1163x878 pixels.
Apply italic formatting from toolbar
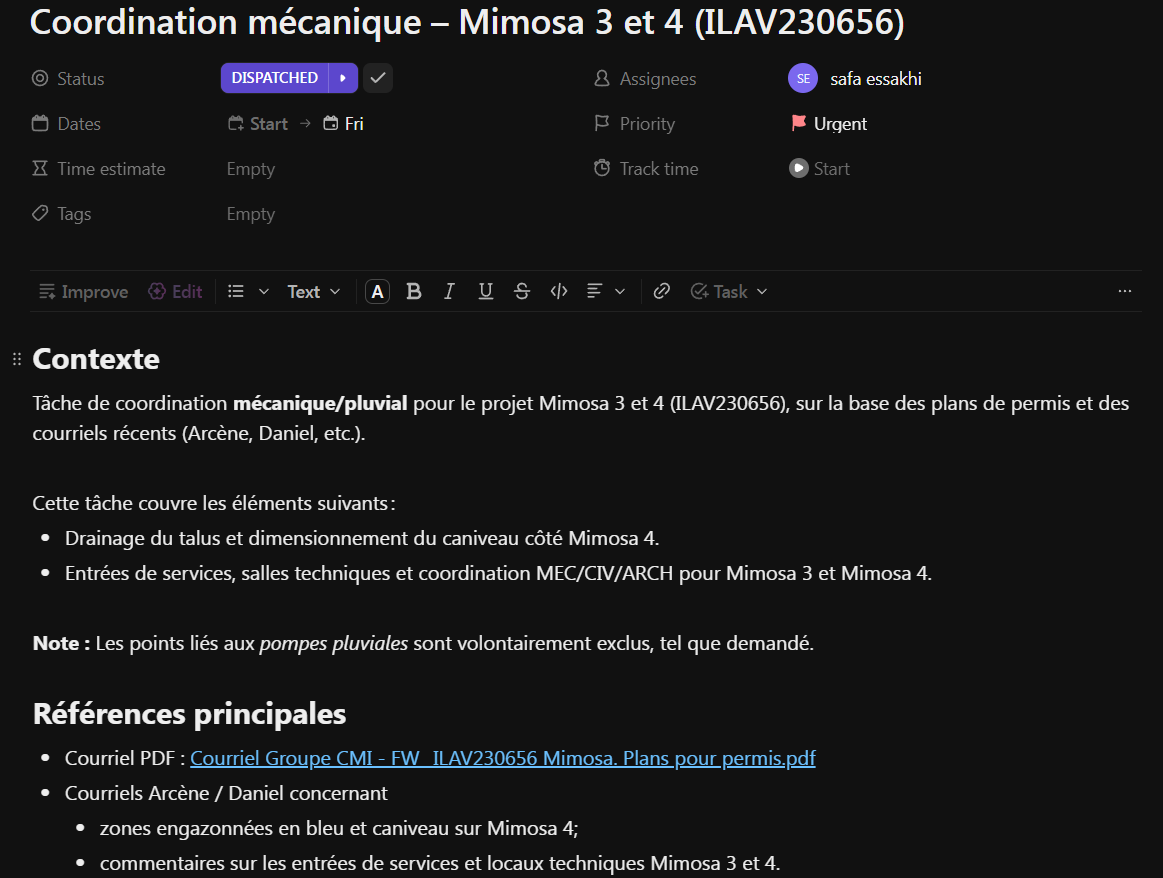pos(449,292)
